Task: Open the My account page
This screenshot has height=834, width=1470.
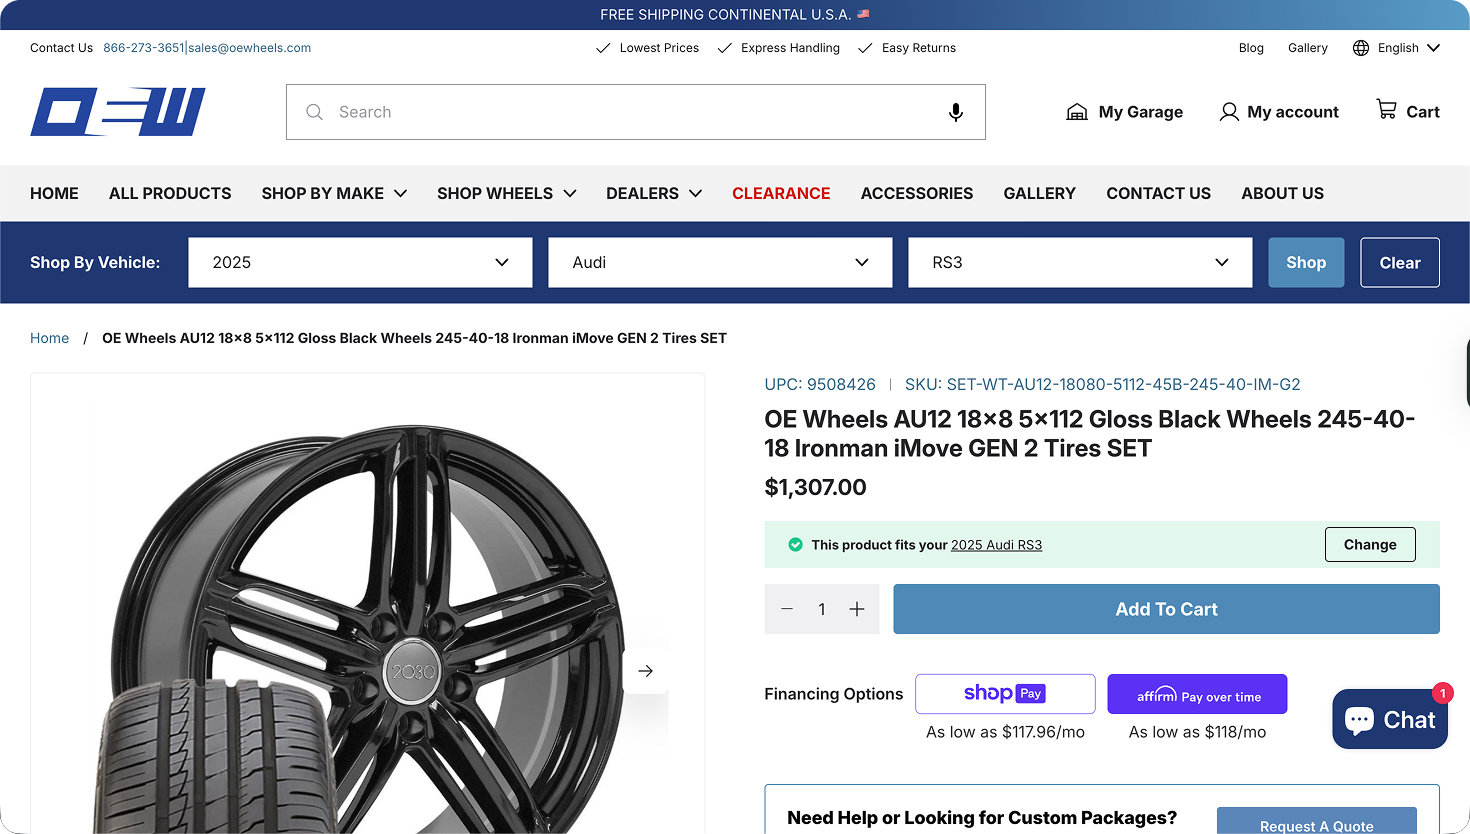Action: (x=1279, y=112)
